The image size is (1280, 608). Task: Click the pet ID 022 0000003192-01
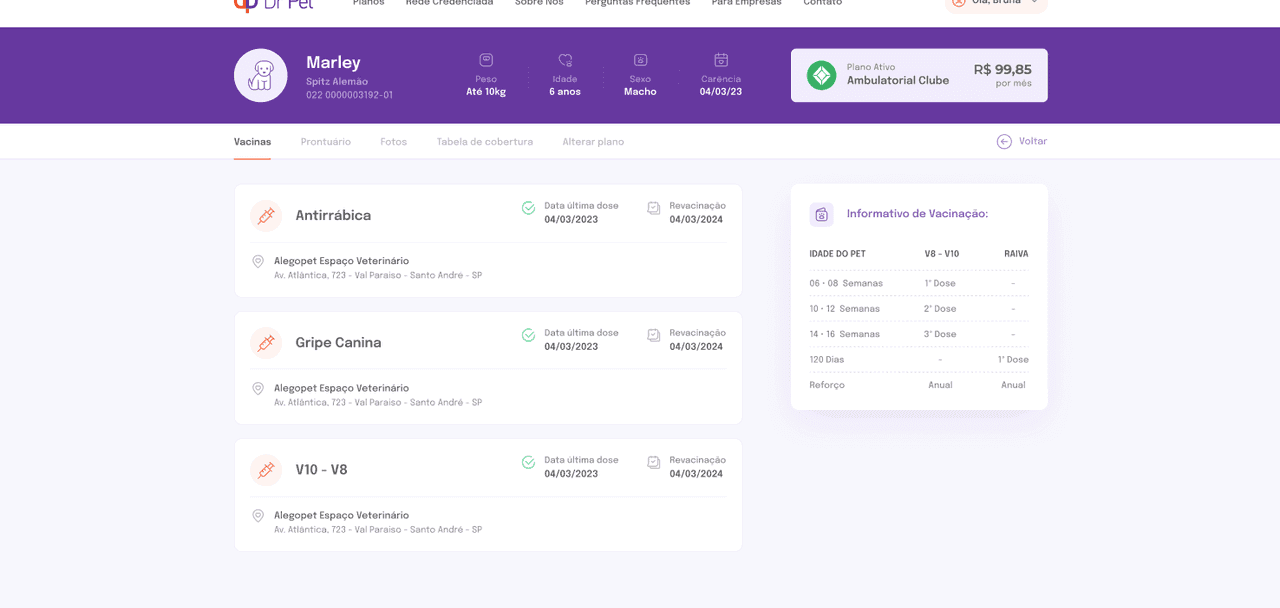pyautogui.click(x=349, y=95)
